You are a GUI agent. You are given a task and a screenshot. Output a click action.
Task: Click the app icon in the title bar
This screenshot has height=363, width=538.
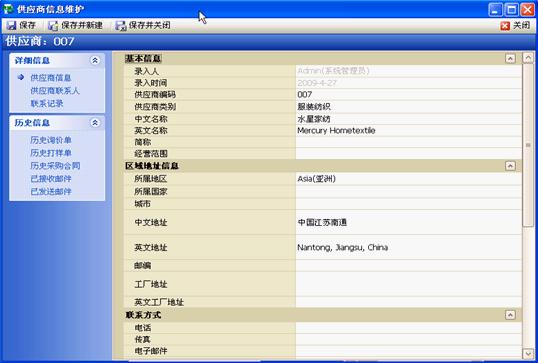click(x=8, y=9)
